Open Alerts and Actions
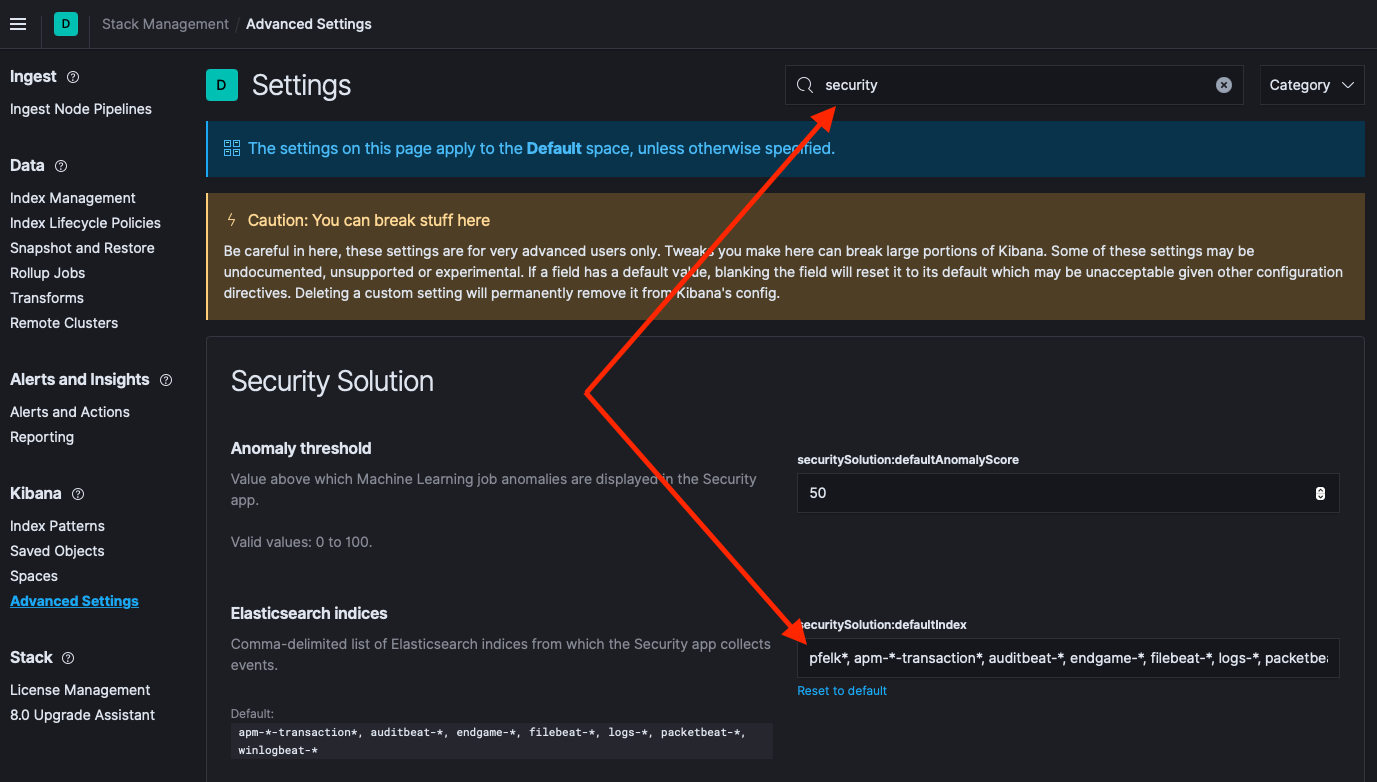The width and height of the screenshot is (1377, 782). (x=70, y=412)
